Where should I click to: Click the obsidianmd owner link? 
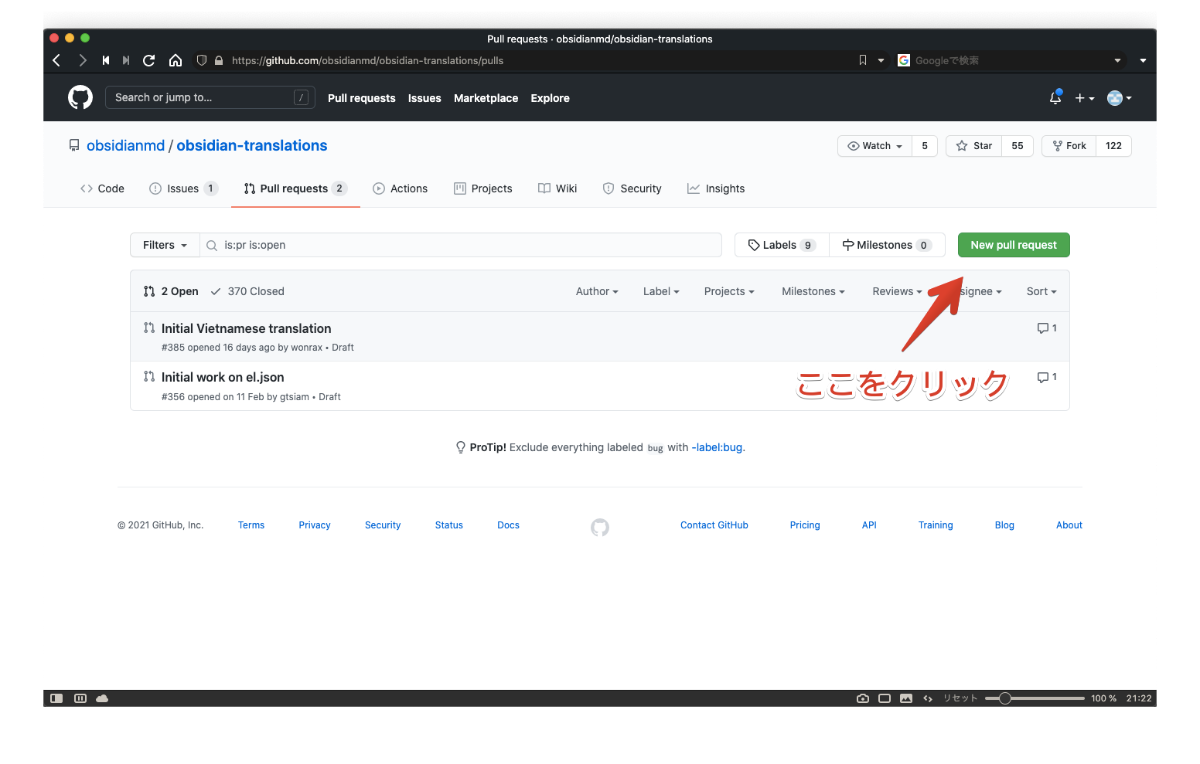[125, 146]
